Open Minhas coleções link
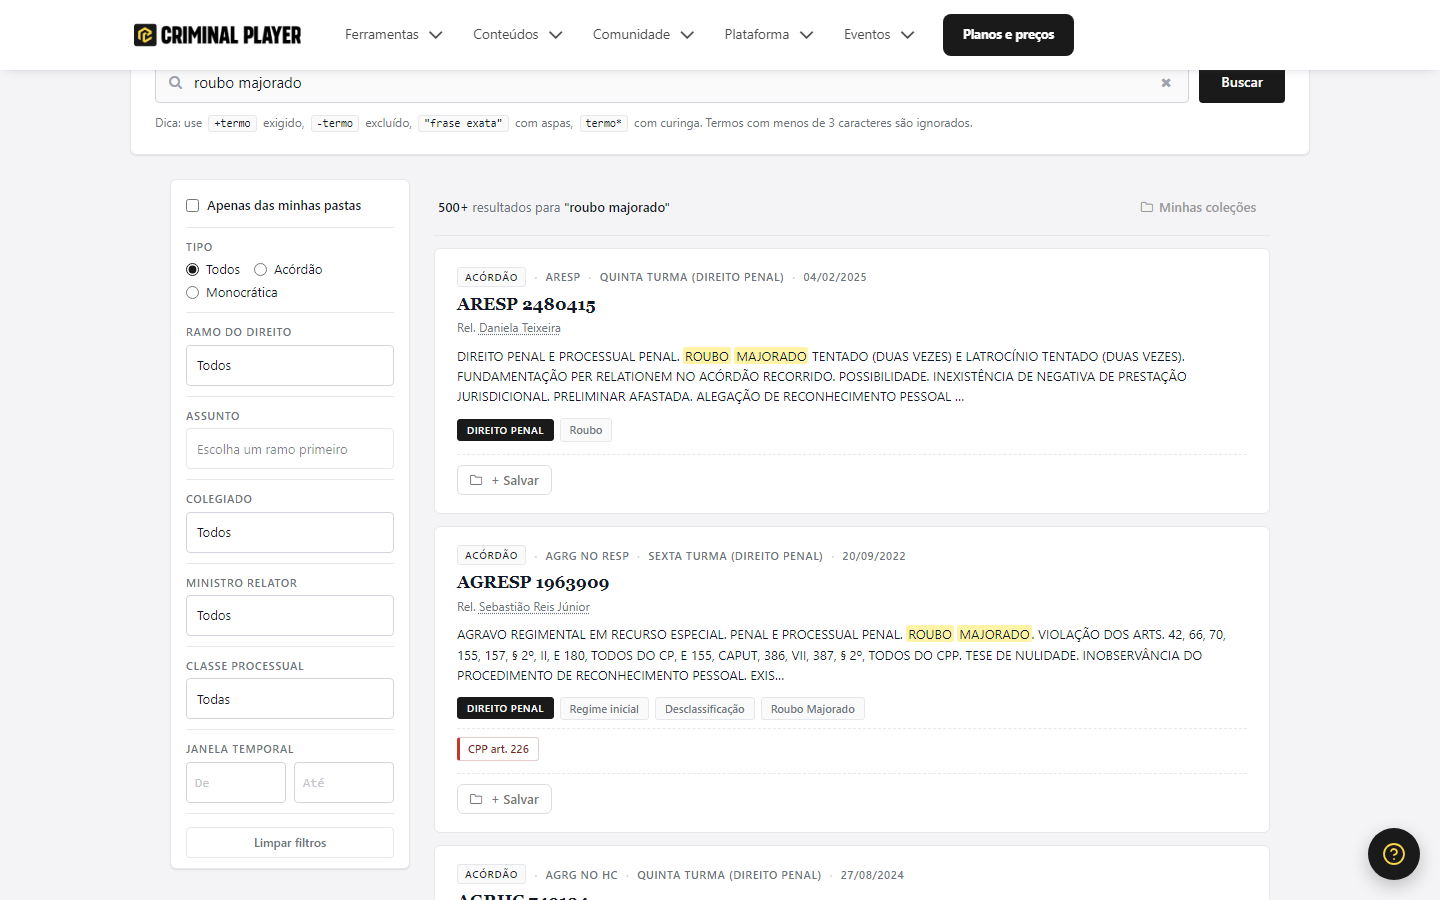1440x900 pixels. coord(1198,207)
